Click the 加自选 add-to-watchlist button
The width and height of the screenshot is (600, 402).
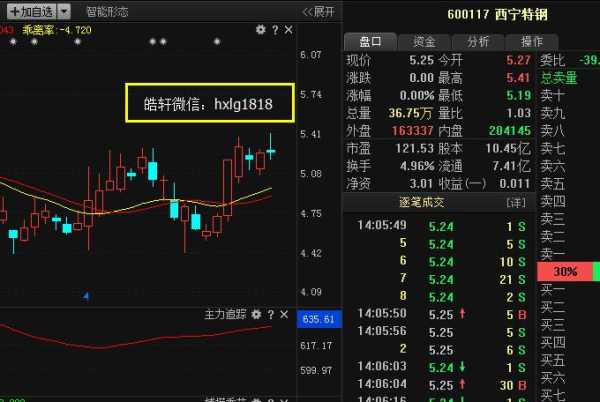point(26,11)
